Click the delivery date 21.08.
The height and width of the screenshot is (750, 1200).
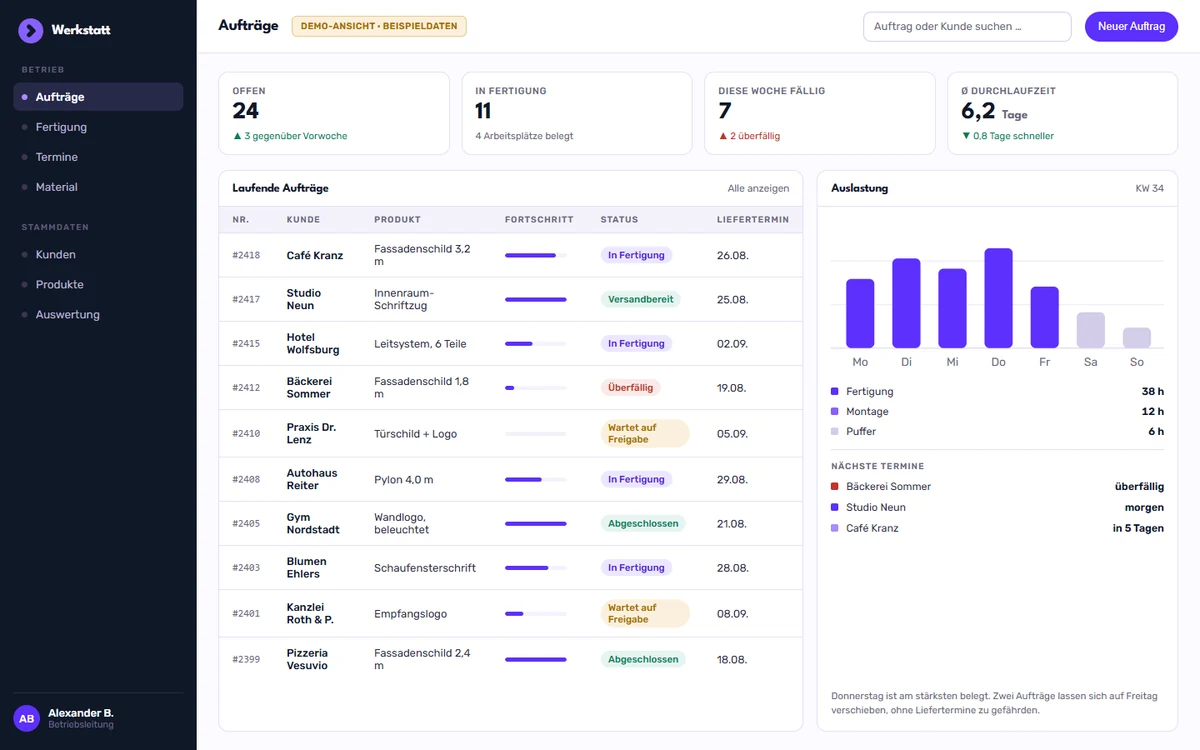coord(732,523)
